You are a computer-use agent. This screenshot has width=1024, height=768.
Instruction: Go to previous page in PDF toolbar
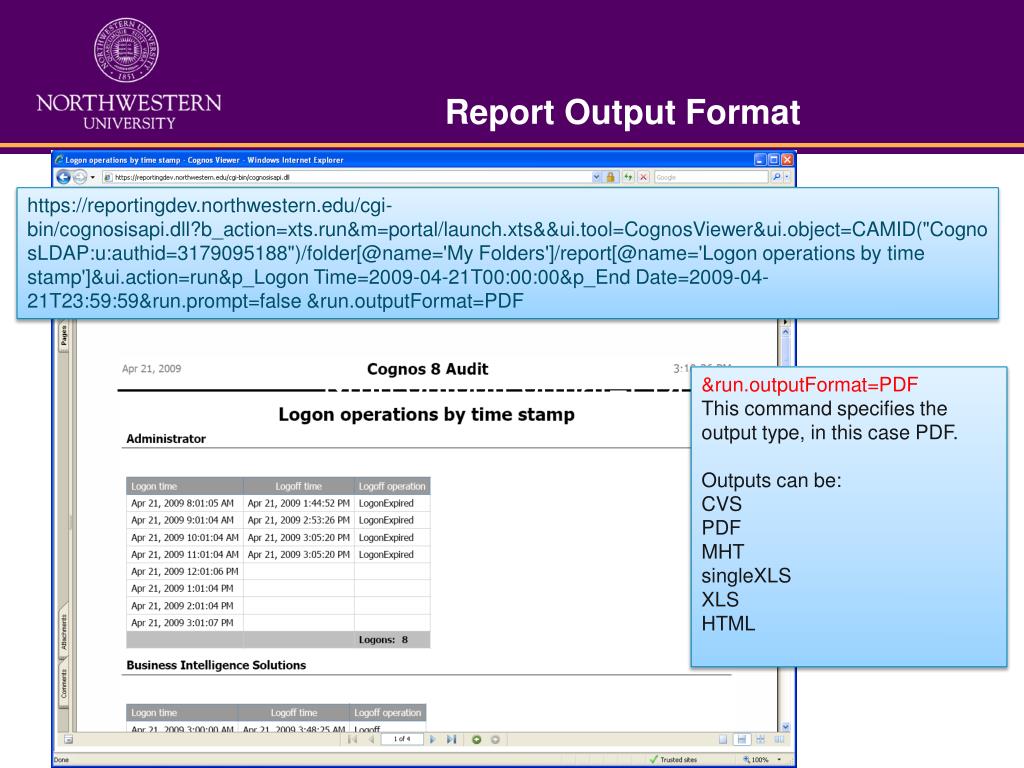[371, 739]
